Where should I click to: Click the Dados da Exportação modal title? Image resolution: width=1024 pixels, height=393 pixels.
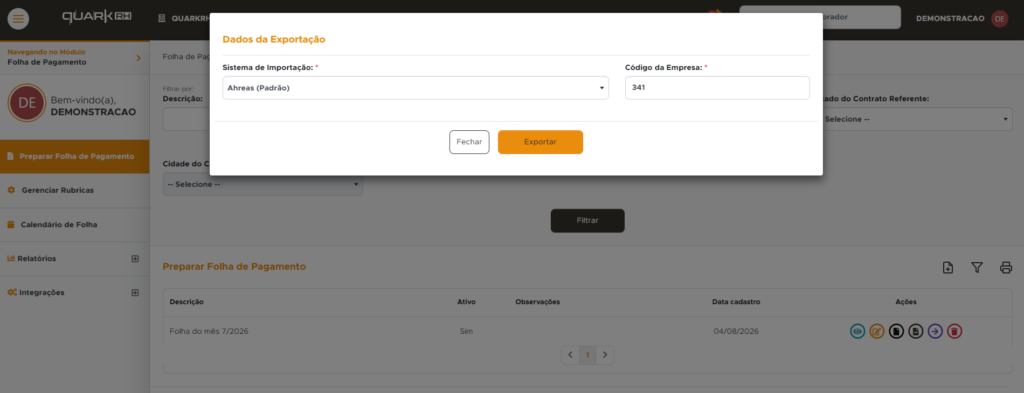274,39
